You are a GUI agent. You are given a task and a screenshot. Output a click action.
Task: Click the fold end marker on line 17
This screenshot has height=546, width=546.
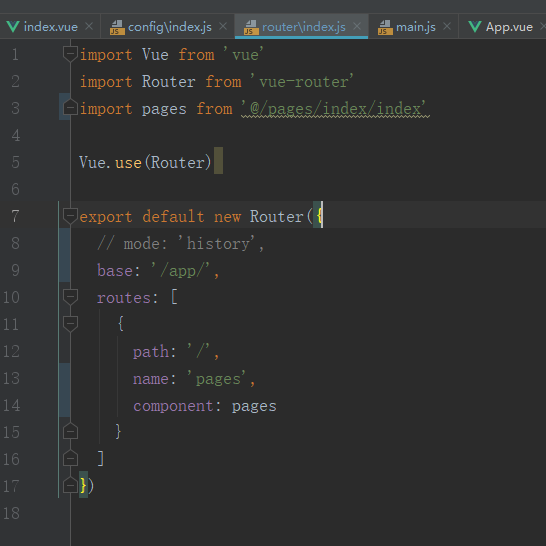(x=70, y=485)
